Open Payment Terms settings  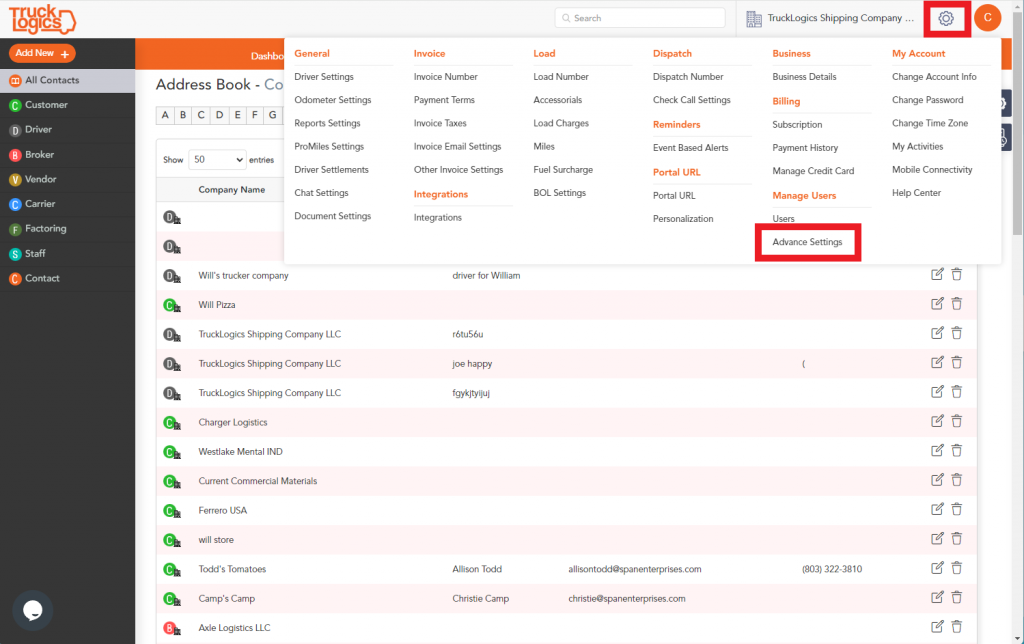click(x=444, y=100)
